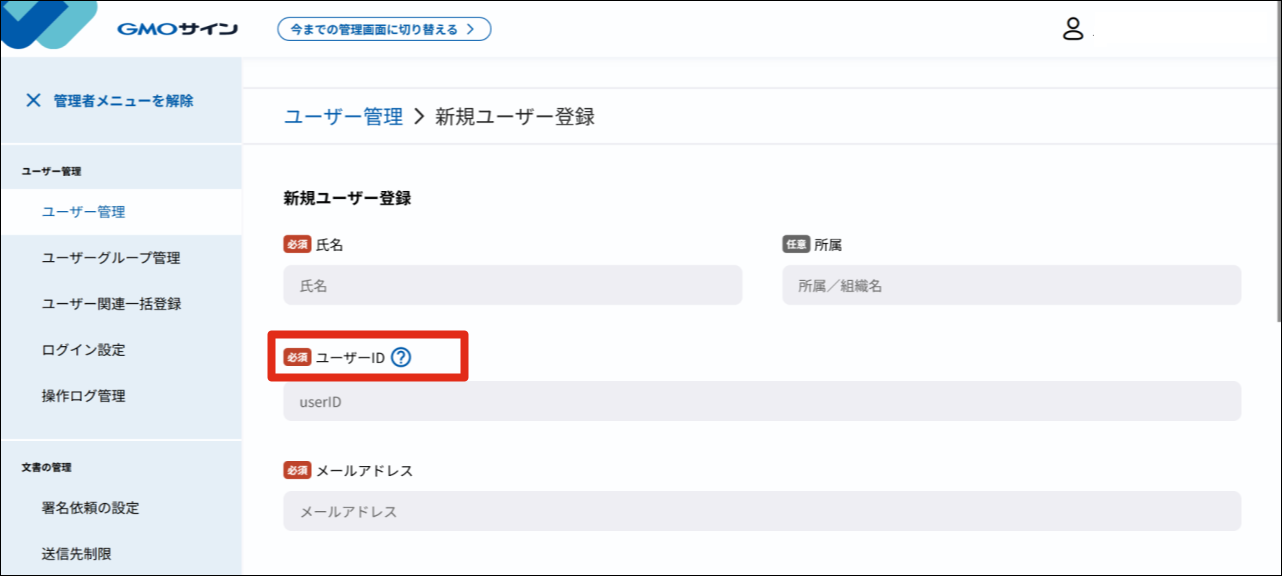This screenshot has width=1282, height=576.
Task: Open 署名依頼の設定 menu item
Action: point(90,508)
